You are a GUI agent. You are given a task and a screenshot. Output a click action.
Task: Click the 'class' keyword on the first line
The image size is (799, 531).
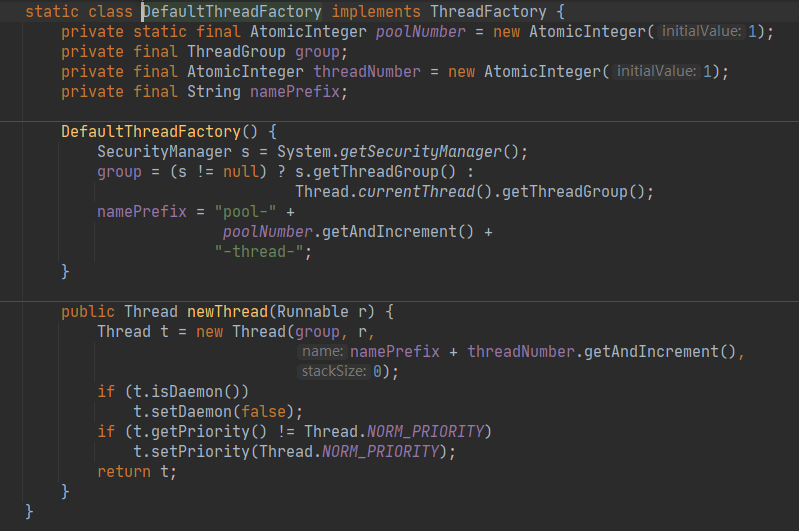[111, 11]
